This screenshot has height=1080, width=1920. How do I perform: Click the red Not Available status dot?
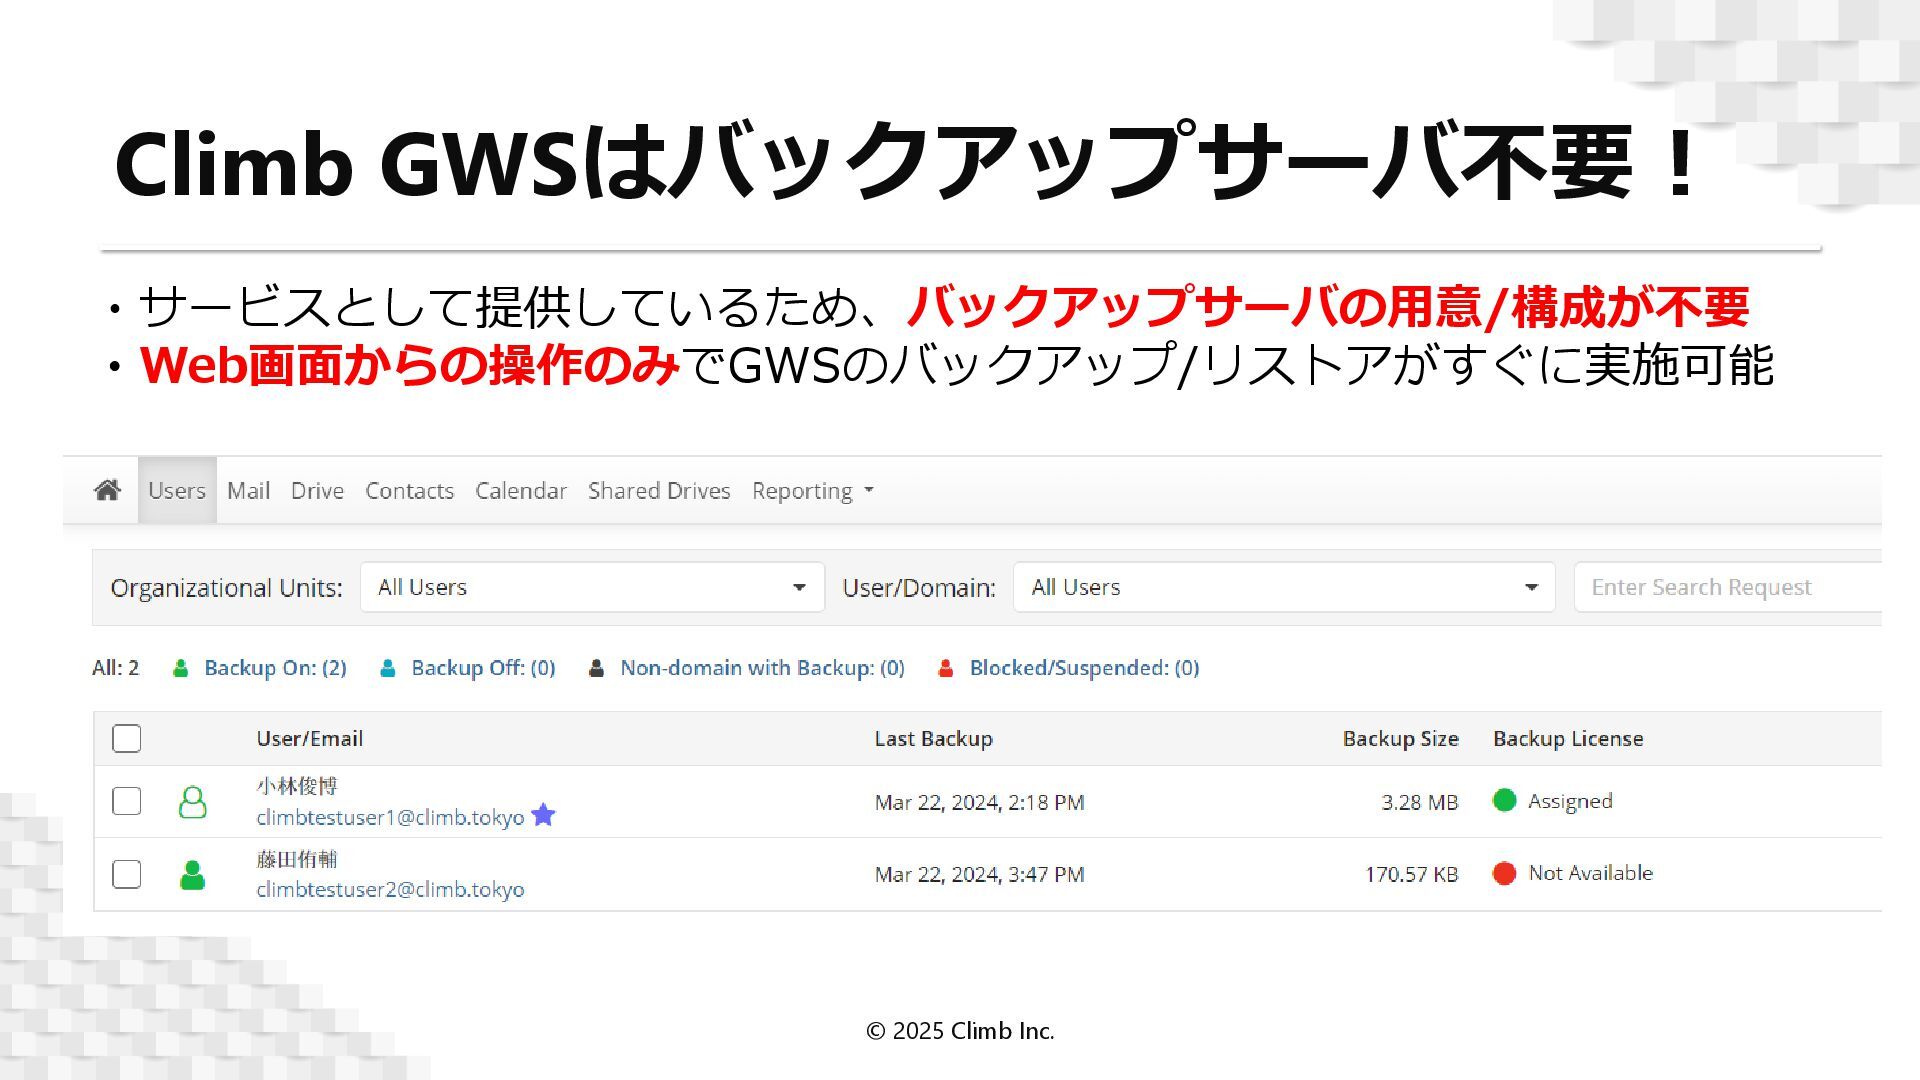1504,873
